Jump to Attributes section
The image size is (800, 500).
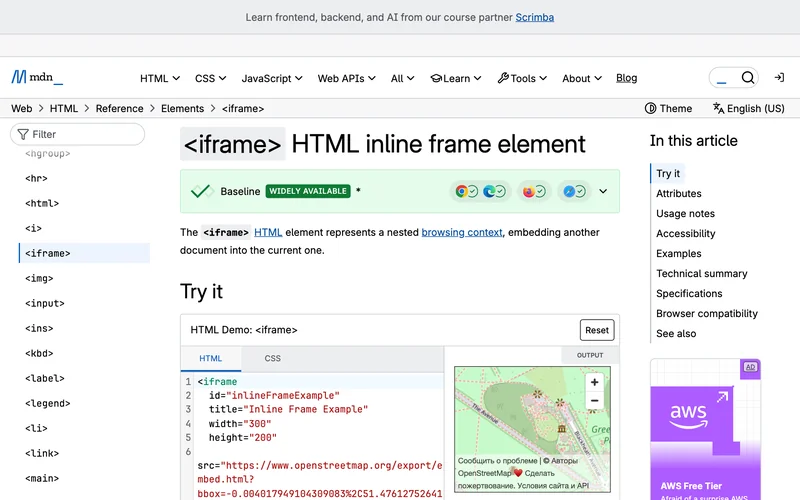pyautogui.click(x=679, y=193)
